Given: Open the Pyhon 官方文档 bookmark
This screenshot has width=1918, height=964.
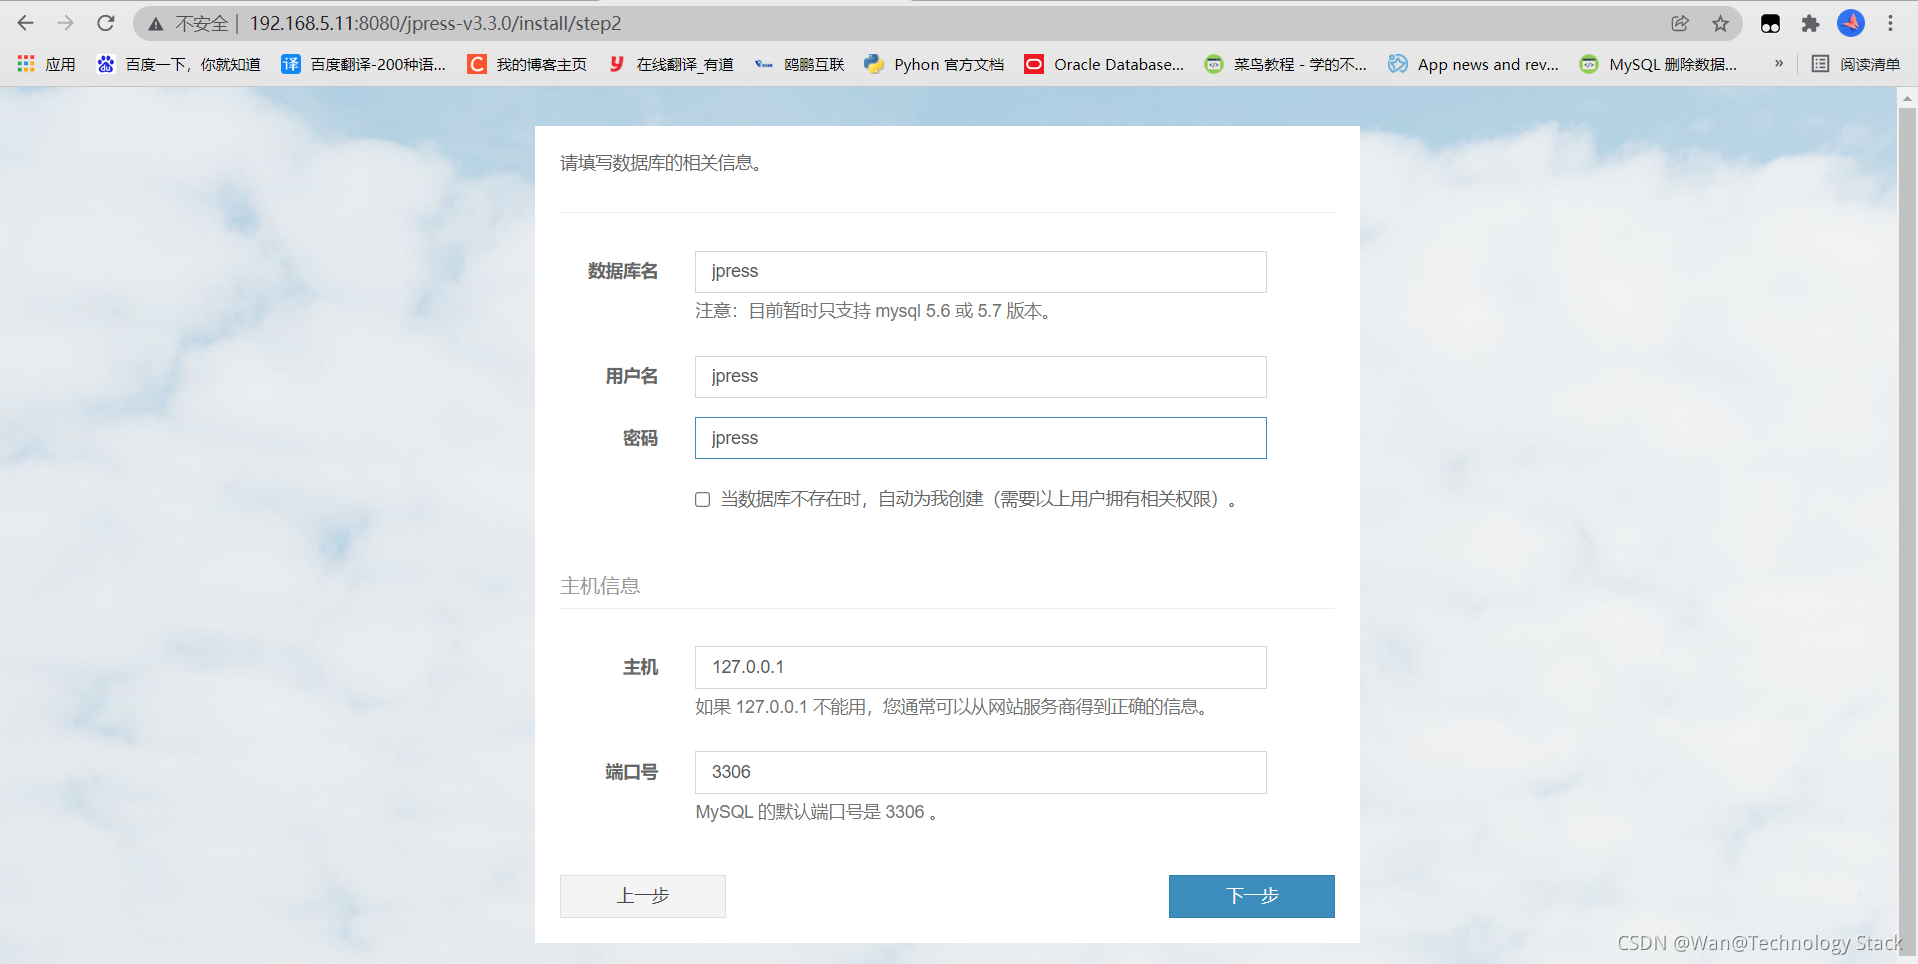Looking at the screenshot, I should point(934,64).
